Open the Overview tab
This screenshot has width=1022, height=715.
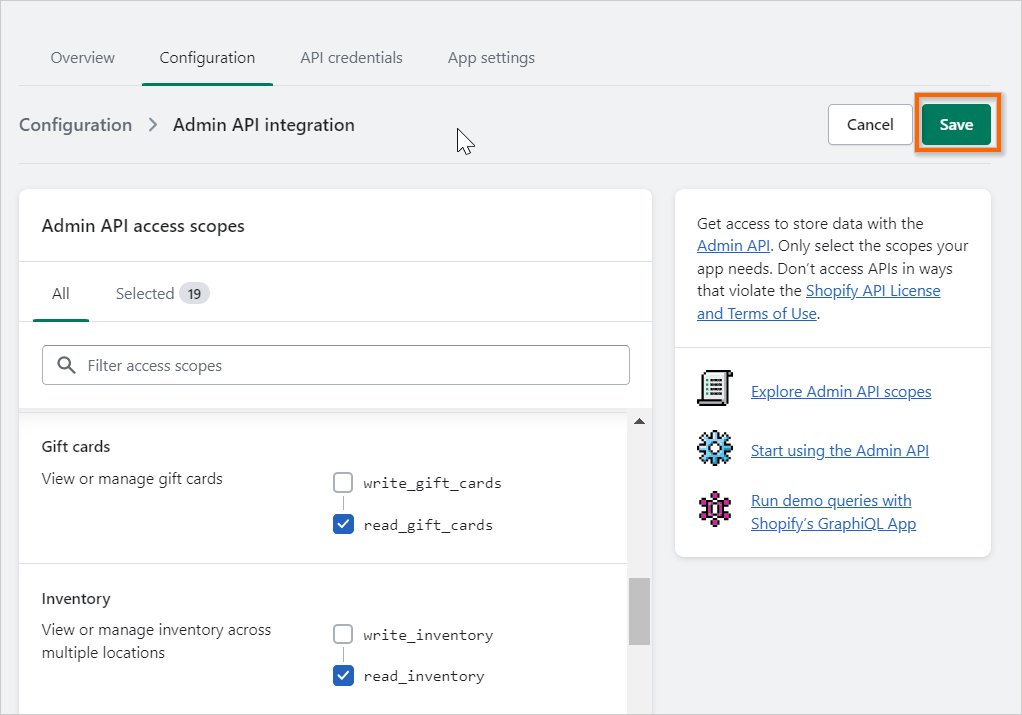pyautogui.click(x=83, y=57)
